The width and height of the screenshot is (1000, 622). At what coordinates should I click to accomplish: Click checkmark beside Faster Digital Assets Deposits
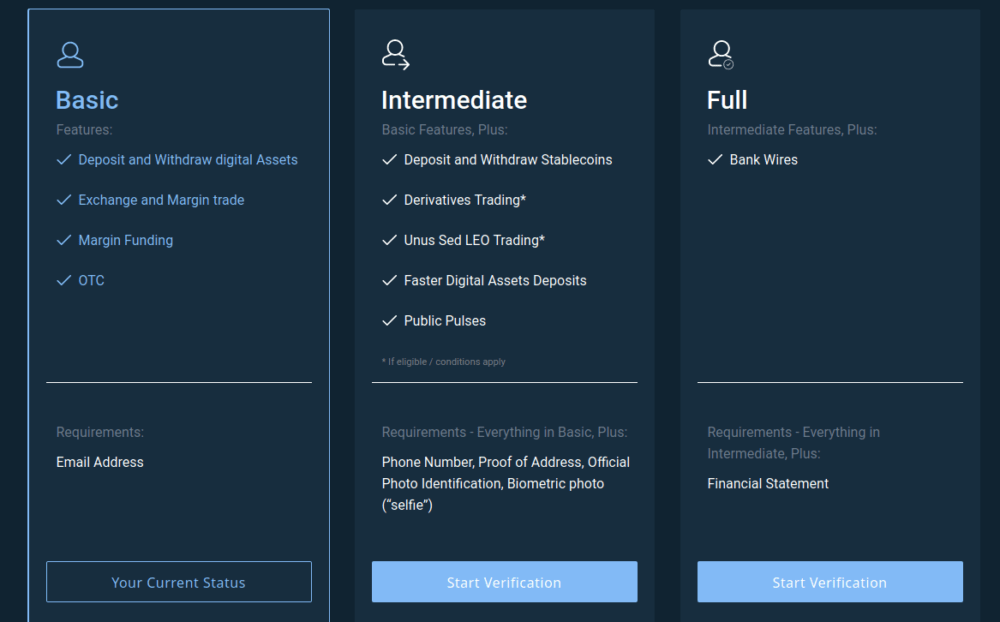(x=390, y=281)
